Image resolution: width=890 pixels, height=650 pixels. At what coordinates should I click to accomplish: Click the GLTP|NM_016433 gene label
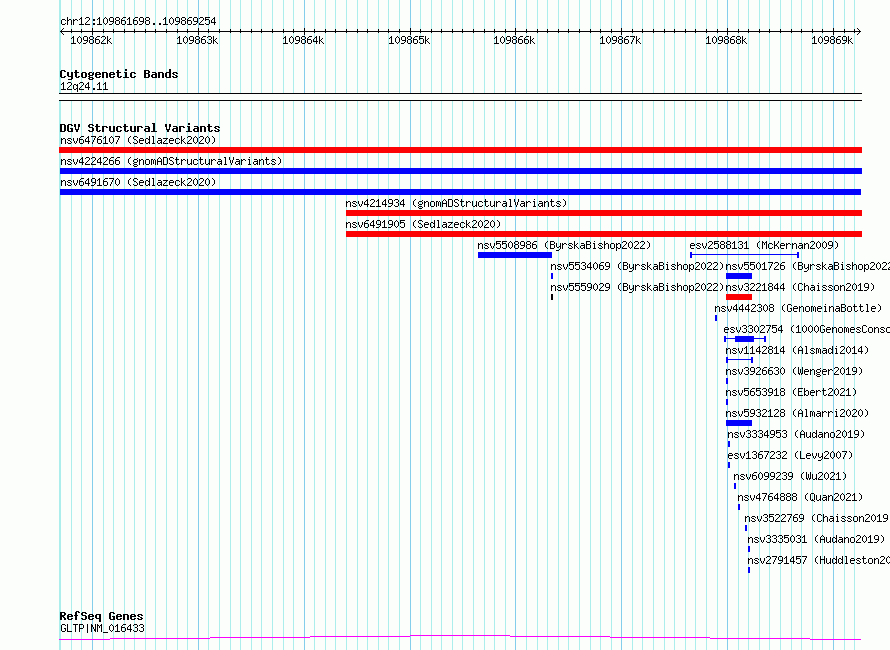(102, 628)
